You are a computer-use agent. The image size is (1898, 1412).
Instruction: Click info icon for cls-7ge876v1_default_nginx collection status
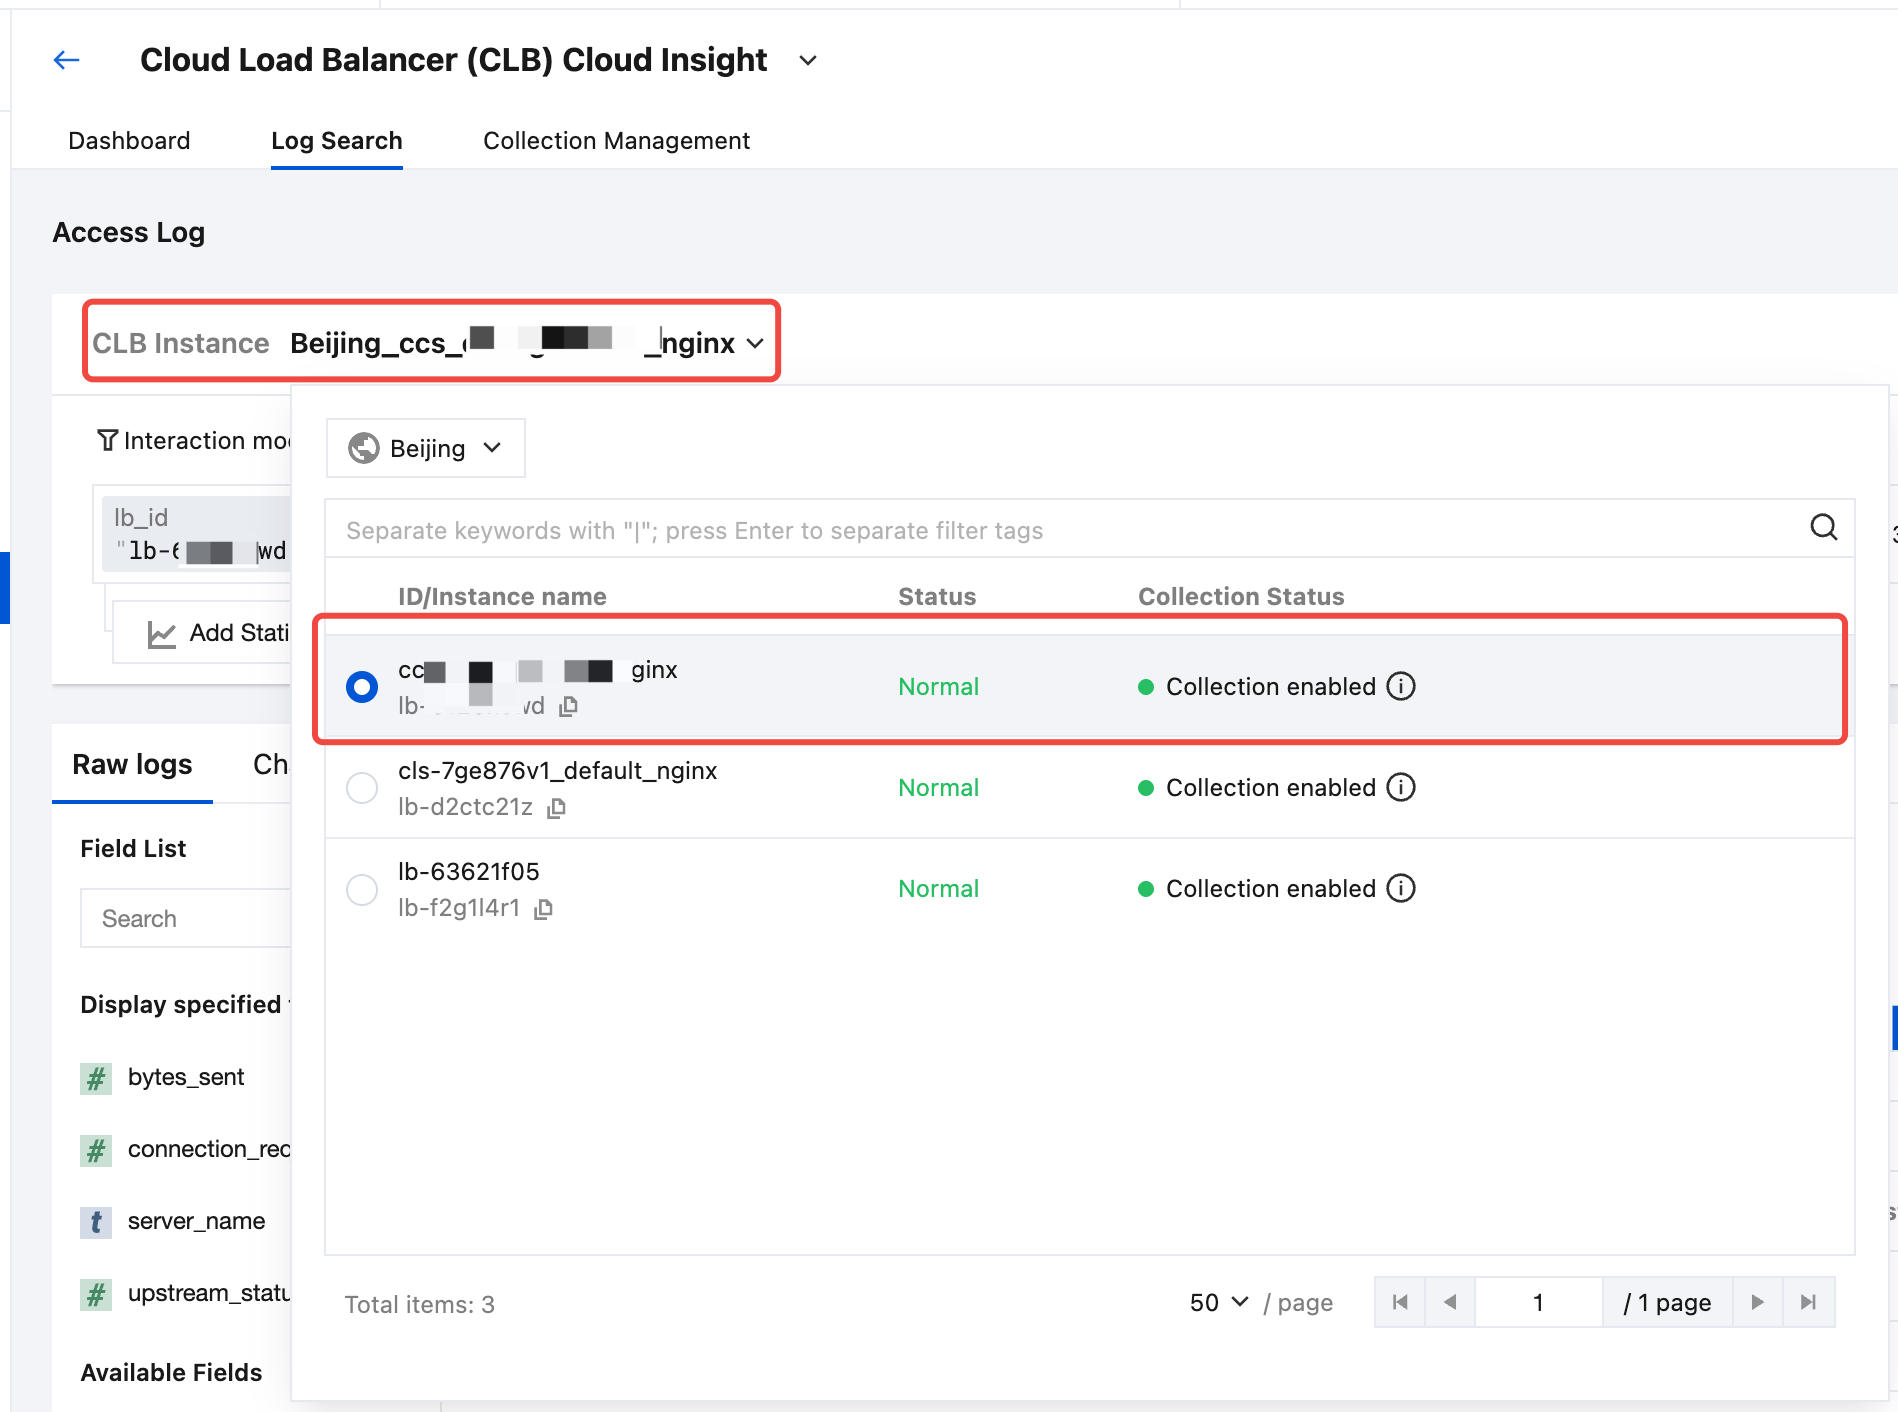tap(1401, 787)
